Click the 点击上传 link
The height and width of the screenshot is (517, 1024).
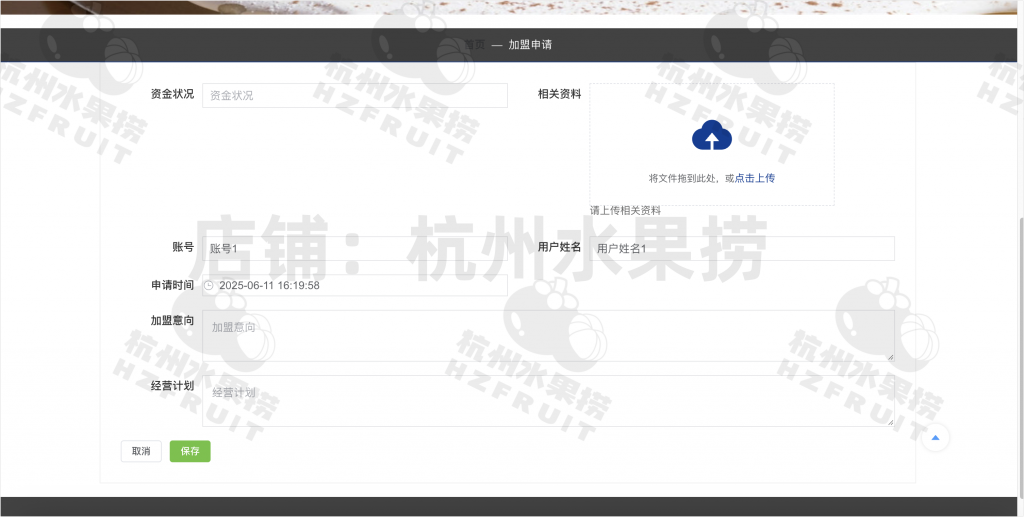coord(755,178)
